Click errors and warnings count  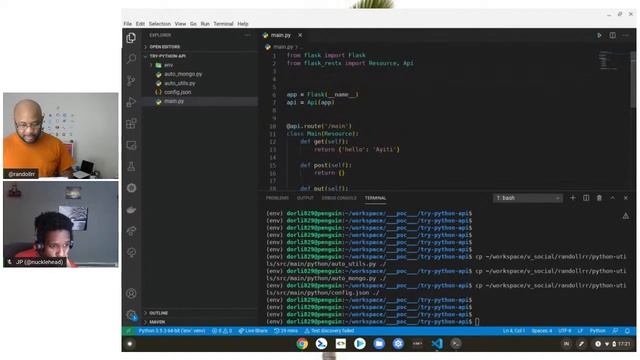222,331
